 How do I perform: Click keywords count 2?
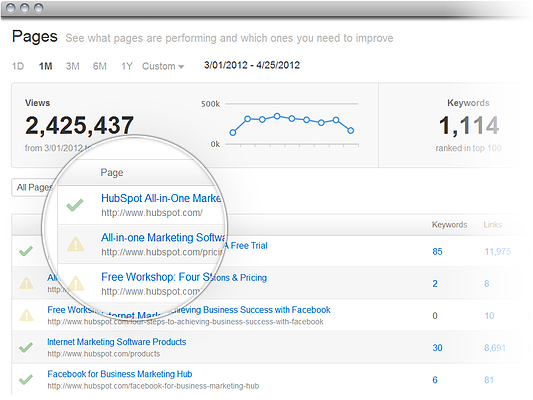[x=435, y=283]
